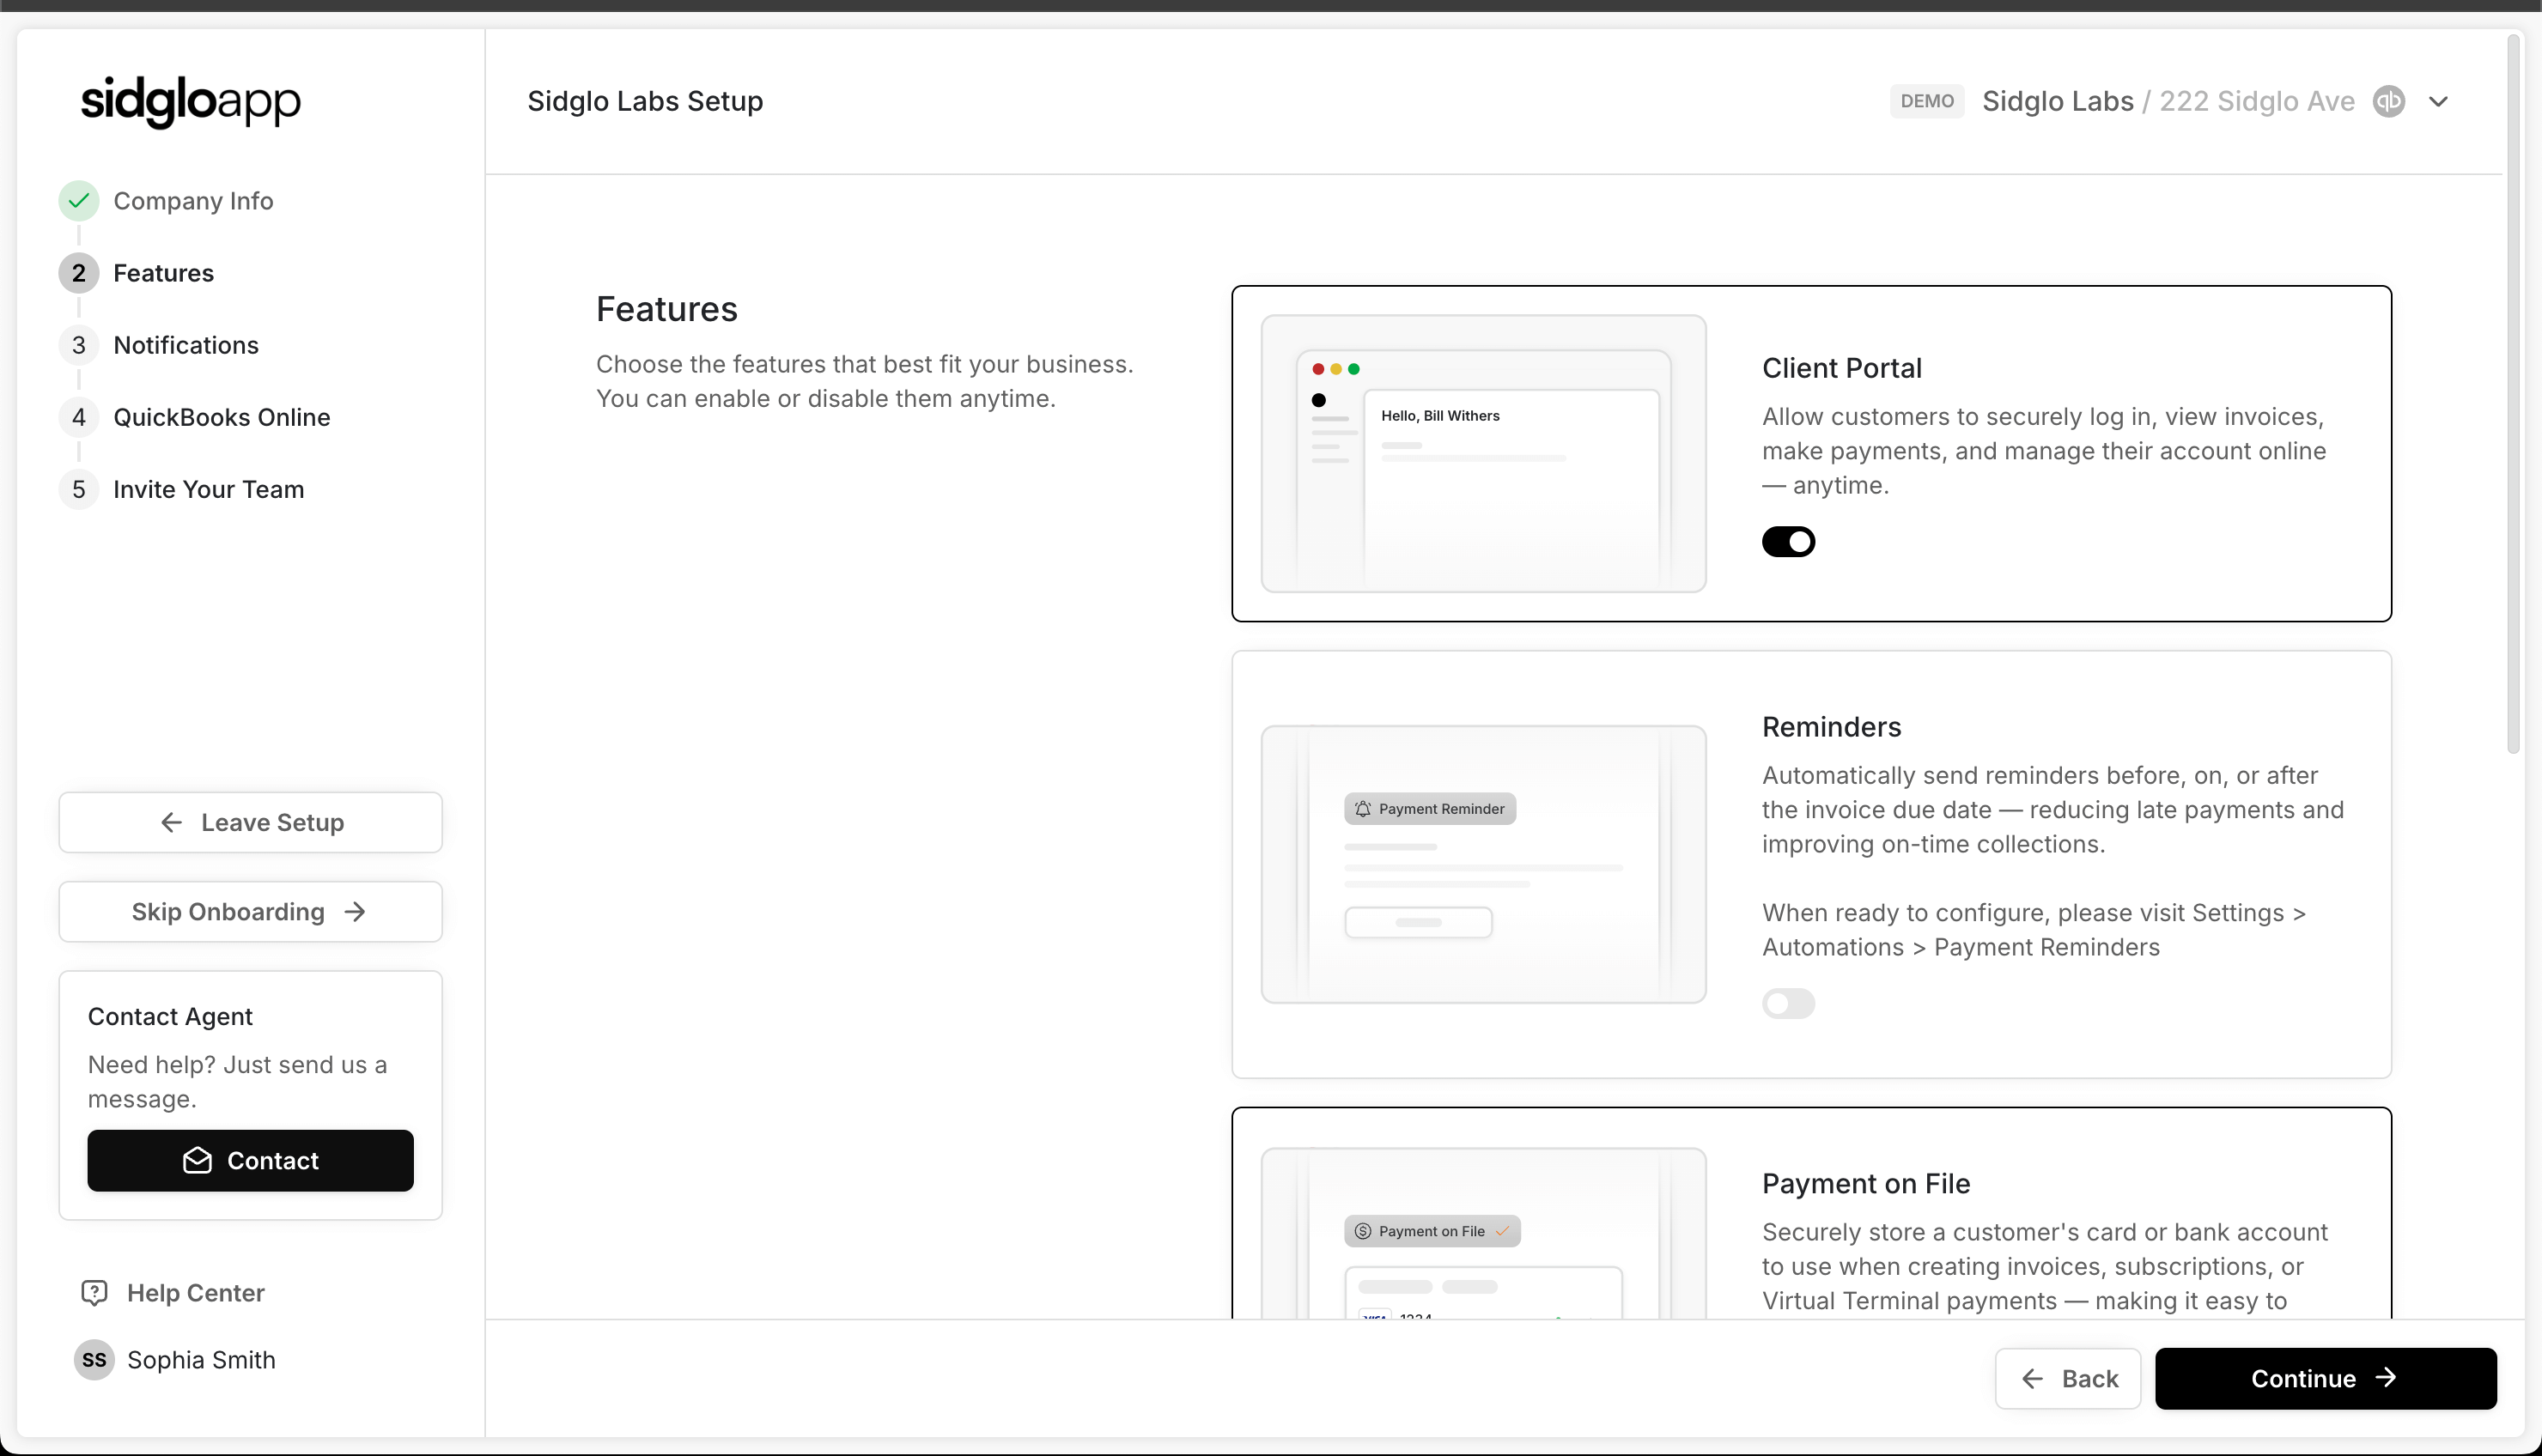Viewport: 2542px width, 1456px height.
Task: Select Invite Your Team step
Action: click(208, 489)
